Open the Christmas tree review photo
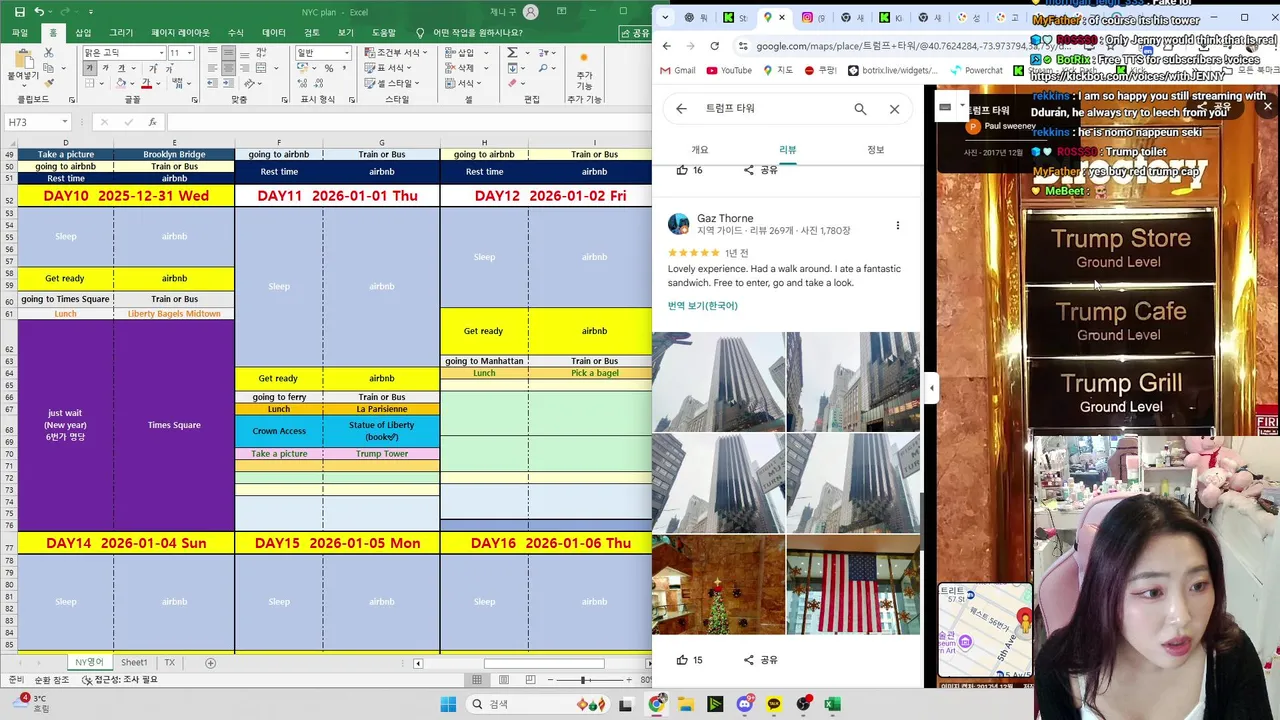Screen dimensions: 1280x720 pyautogui.click(x=718, y=584)
